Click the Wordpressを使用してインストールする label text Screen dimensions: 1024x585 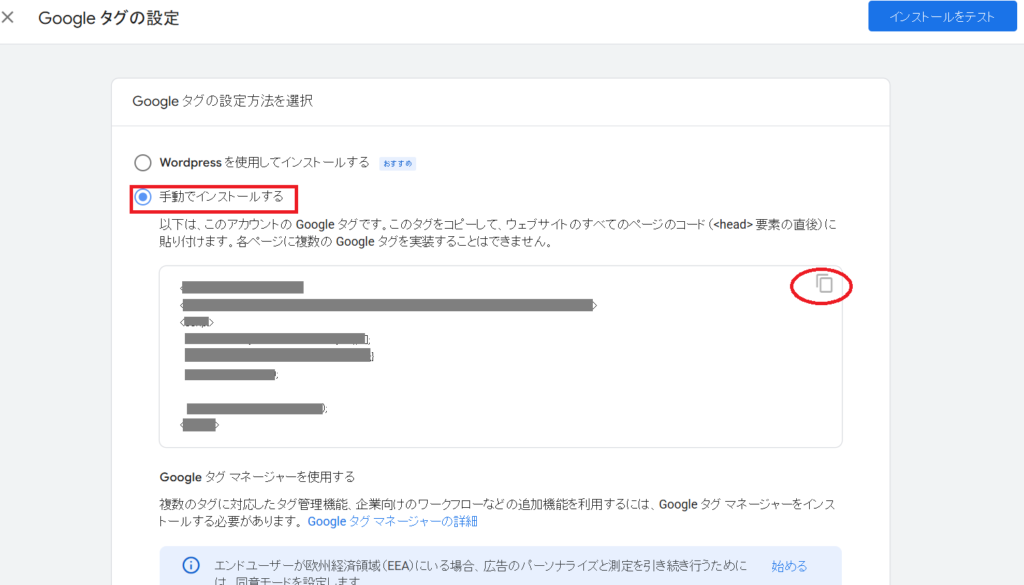tap(264, 162)
